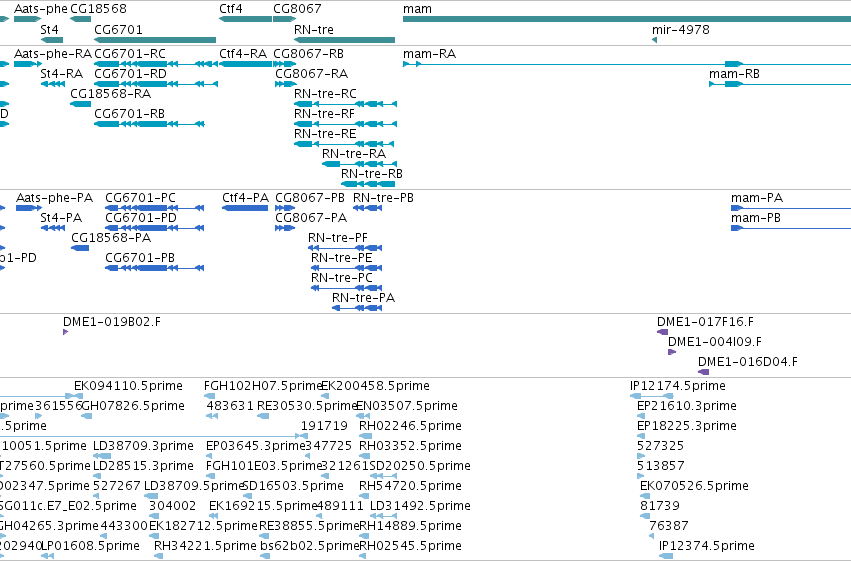Click the Ctf4 gene arrow
Image resolution: width=851 pixels, height=561 pixels.
tap(245, 19)
